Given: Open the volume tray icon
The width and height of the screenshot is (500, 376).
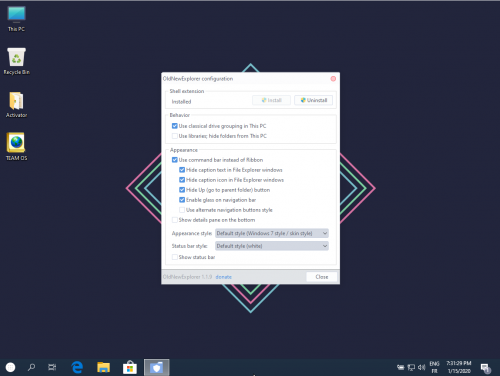Looking at the screenshot, I should click(x=421, y=367).
